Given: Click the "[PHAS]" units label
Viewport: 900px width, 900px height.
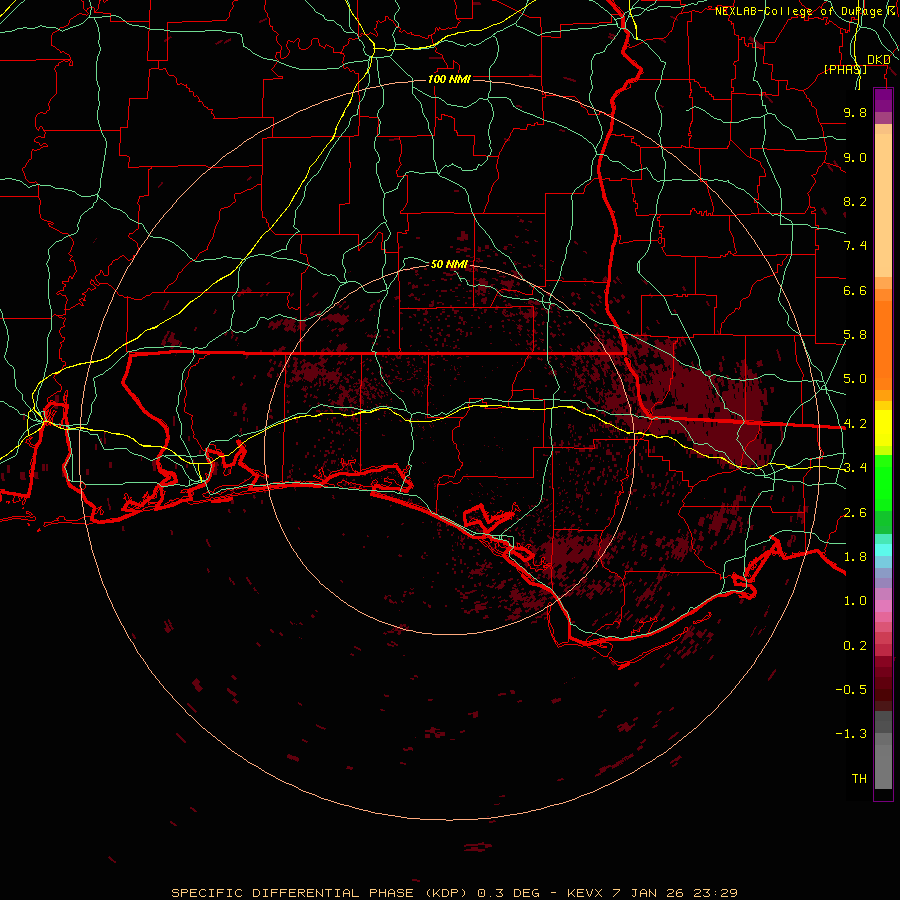Looking at the screenshot, I should coord(845,69).
